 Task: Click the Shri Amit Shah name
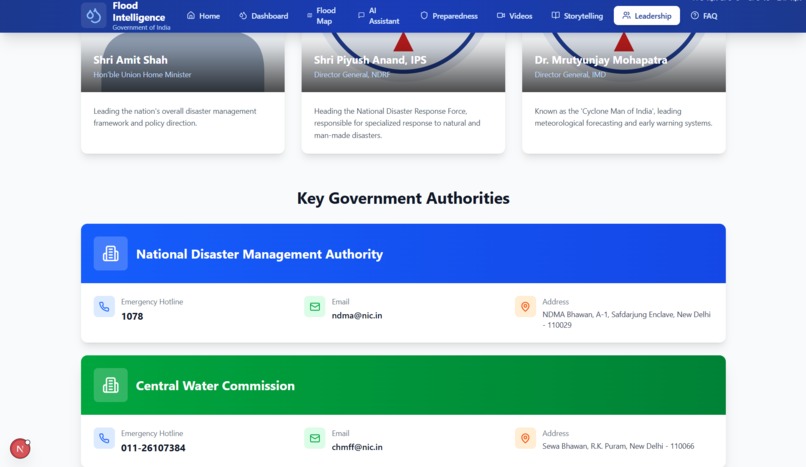pos(131,60)
